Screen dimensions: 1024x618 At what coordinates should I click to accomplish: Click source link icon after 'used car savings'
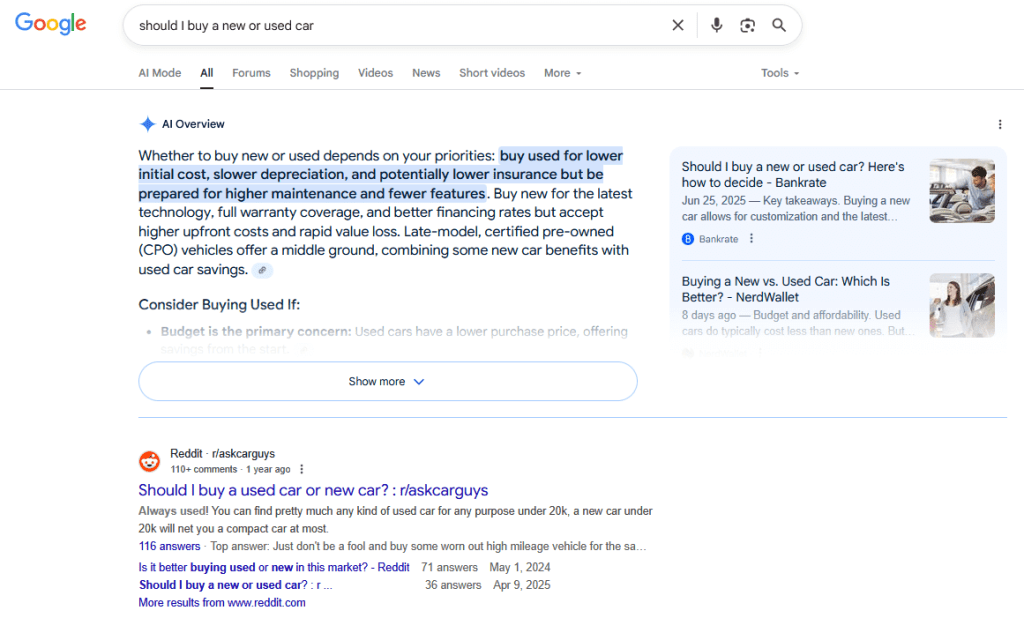click(x=262, y=270)
